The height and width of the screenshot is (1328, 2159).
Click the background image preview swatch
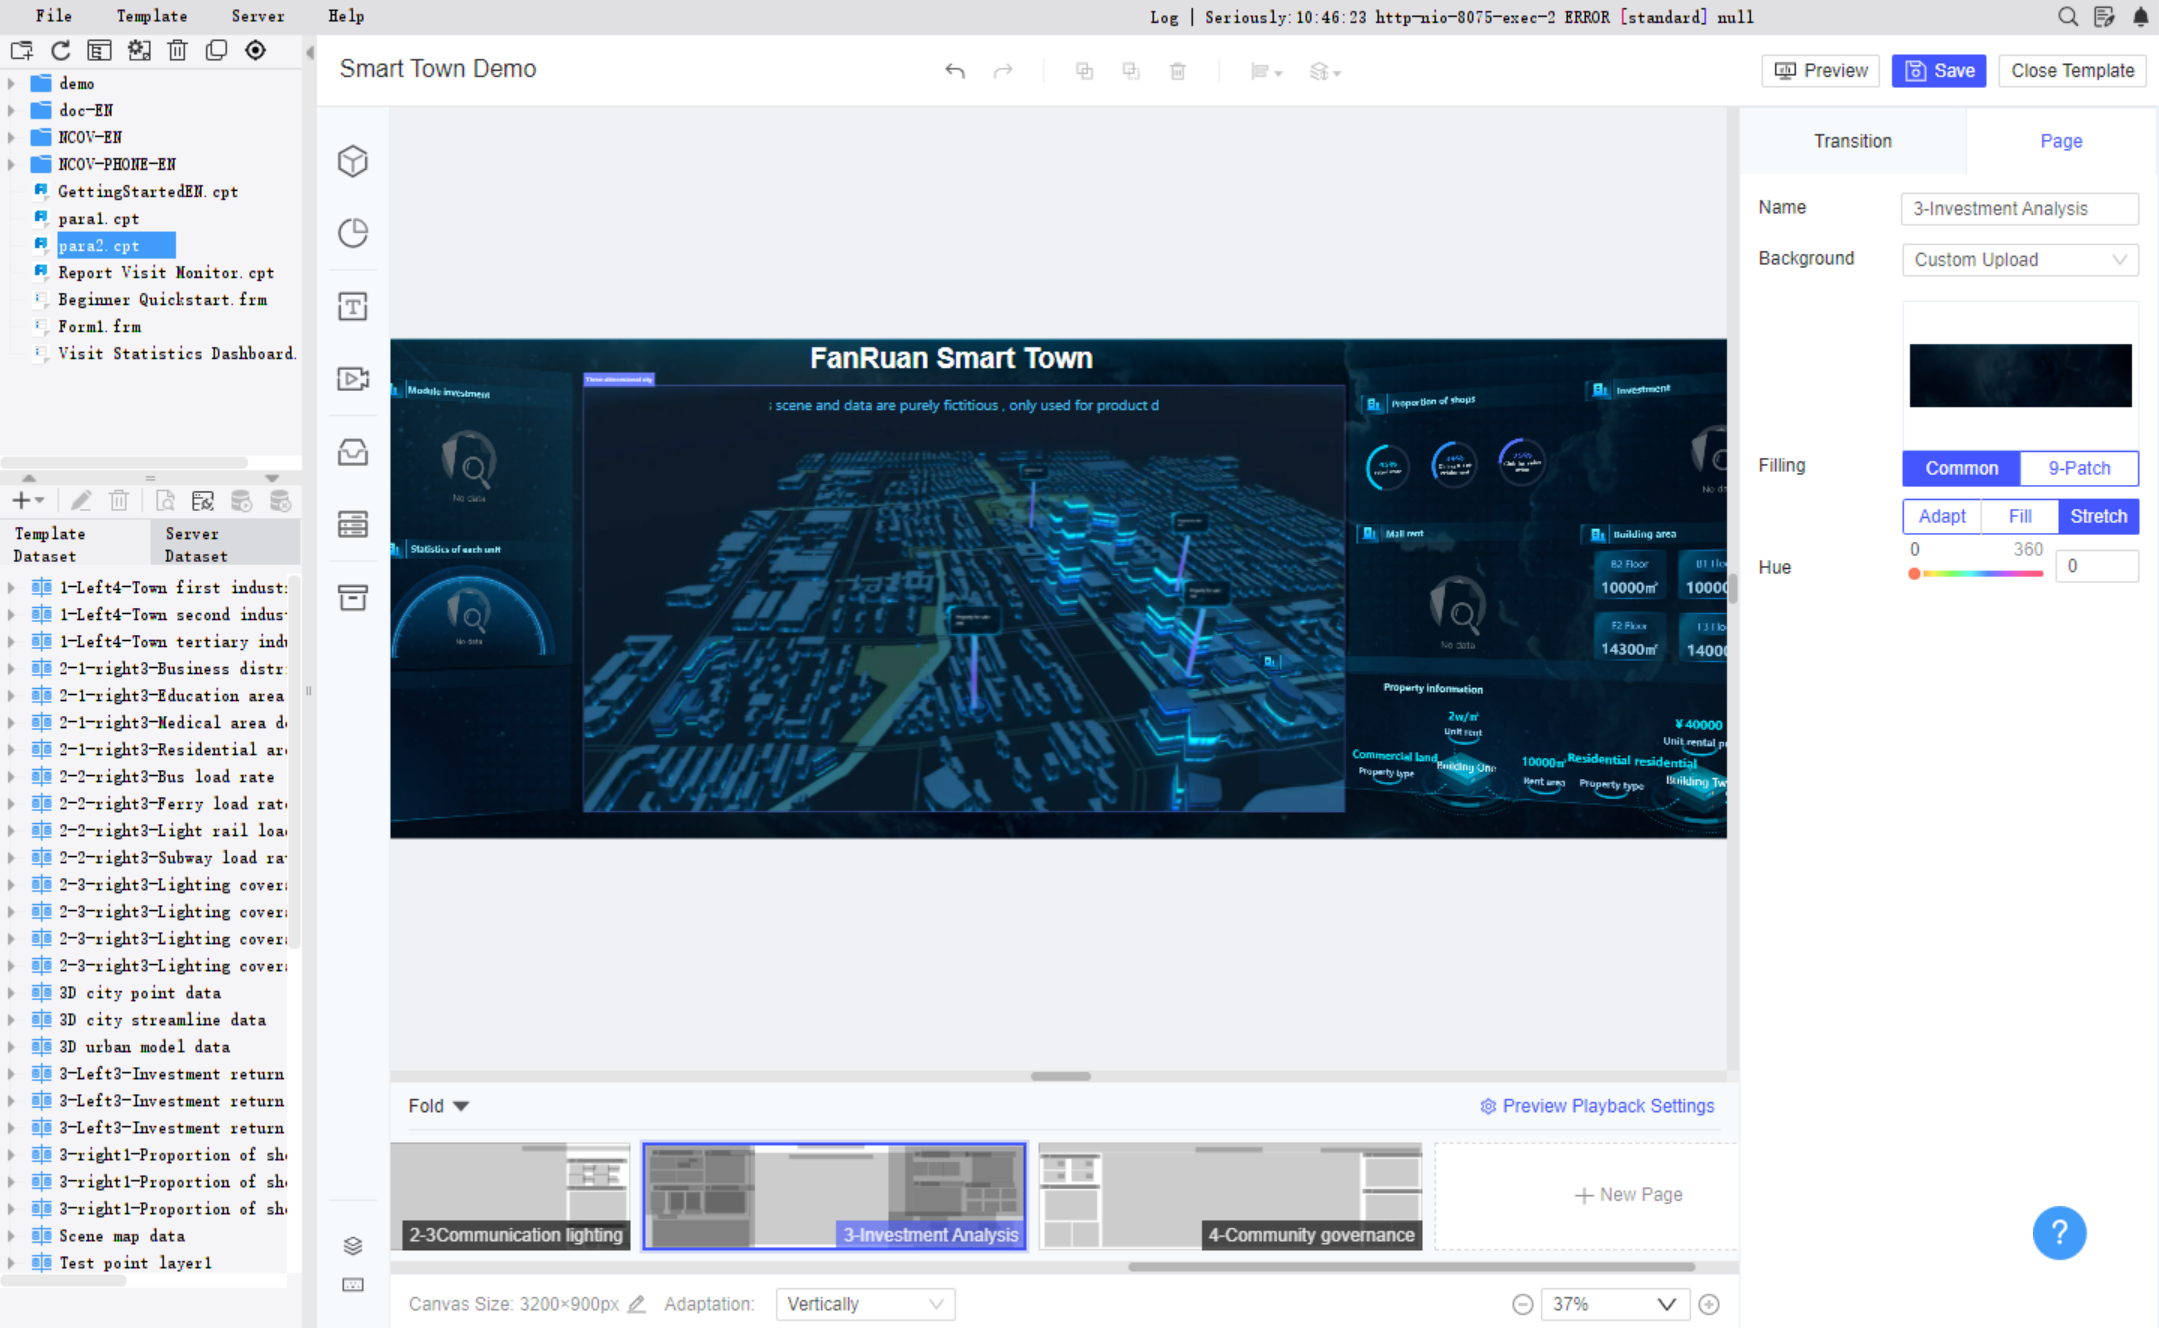[x=2020, y=375]
